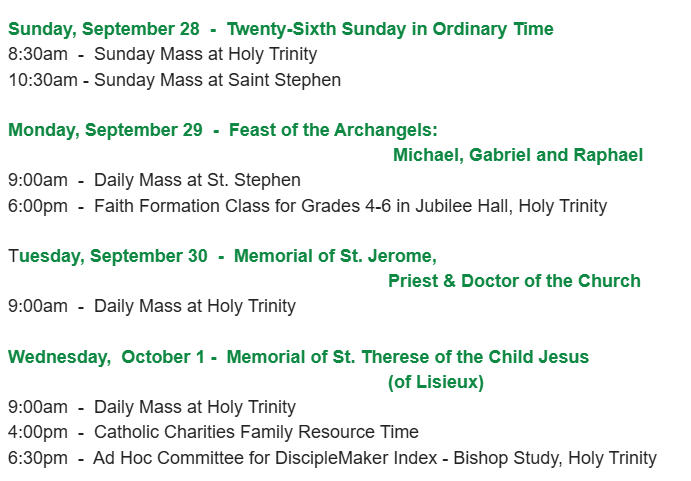The image size is (691, 481).
Task: Click the Tuesday, September 30 date heading
Action: click(108, 256)
